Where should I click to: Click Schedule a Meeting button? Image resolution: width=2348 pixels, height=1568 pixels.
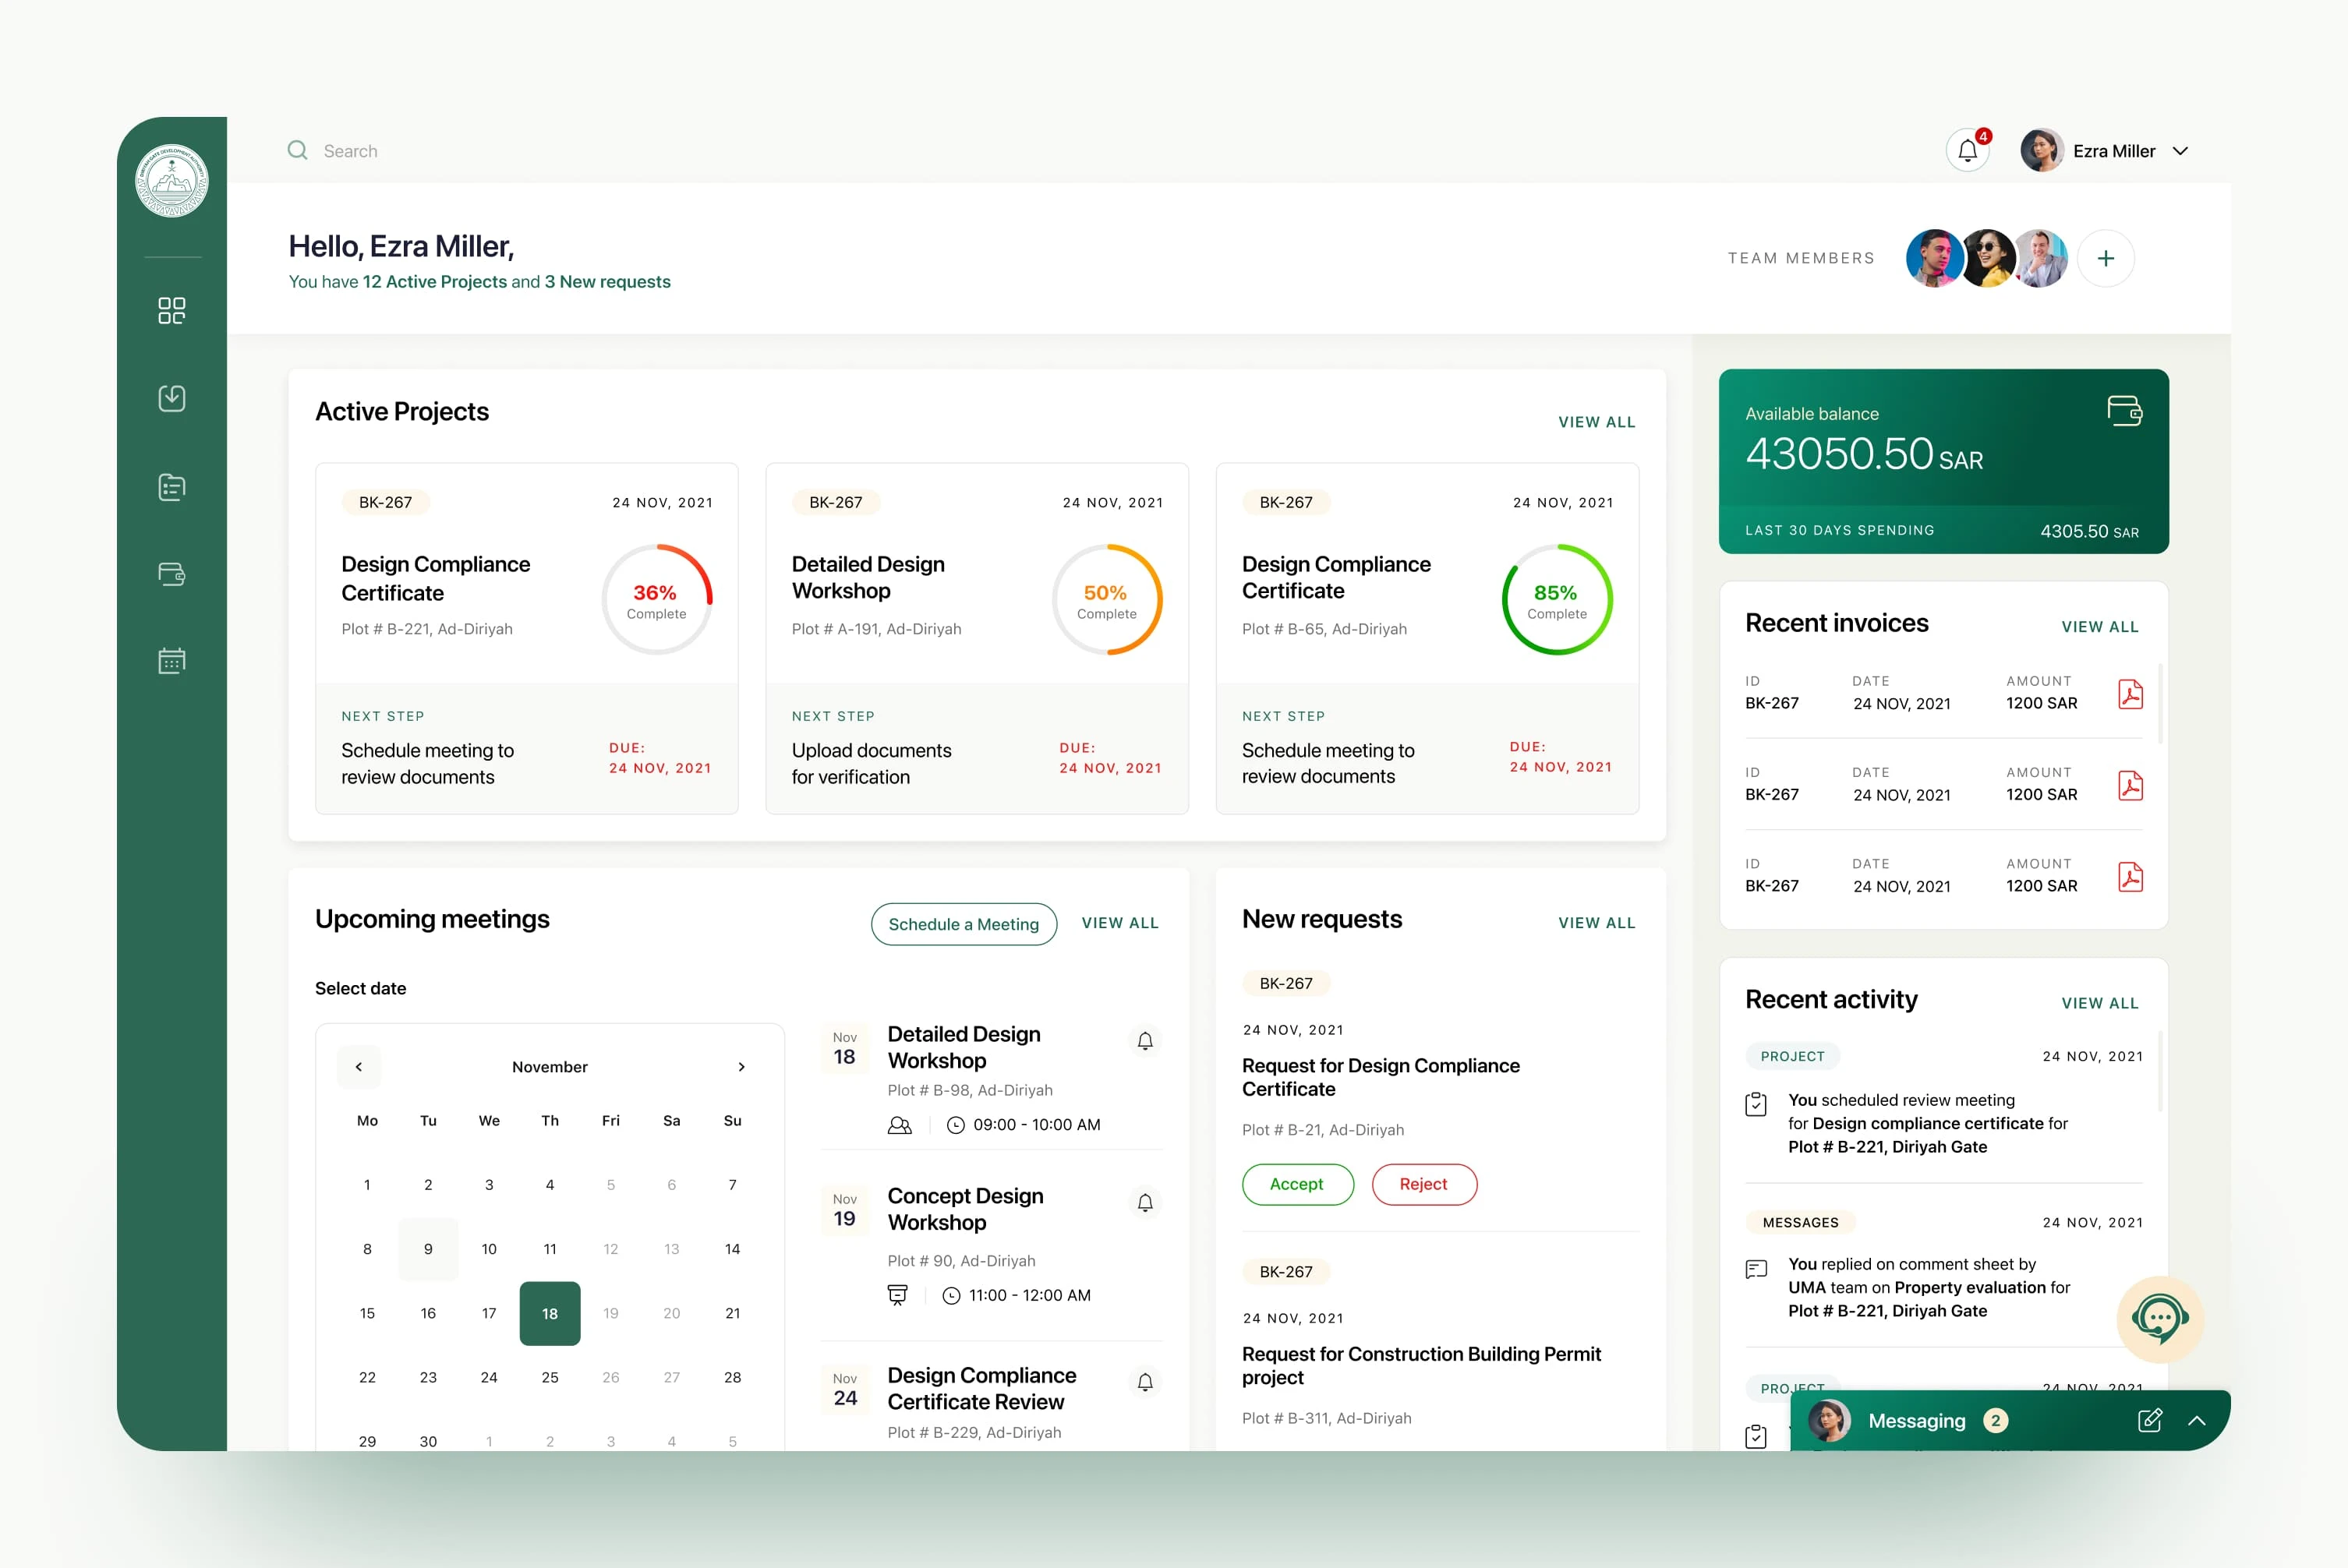coord(963,924)
